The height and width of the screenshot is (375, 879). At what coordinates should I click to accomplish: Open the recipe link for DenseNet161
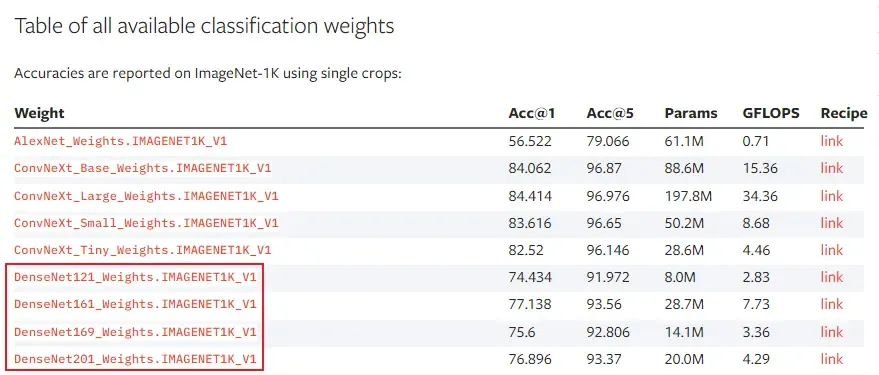tap(831, 304)
